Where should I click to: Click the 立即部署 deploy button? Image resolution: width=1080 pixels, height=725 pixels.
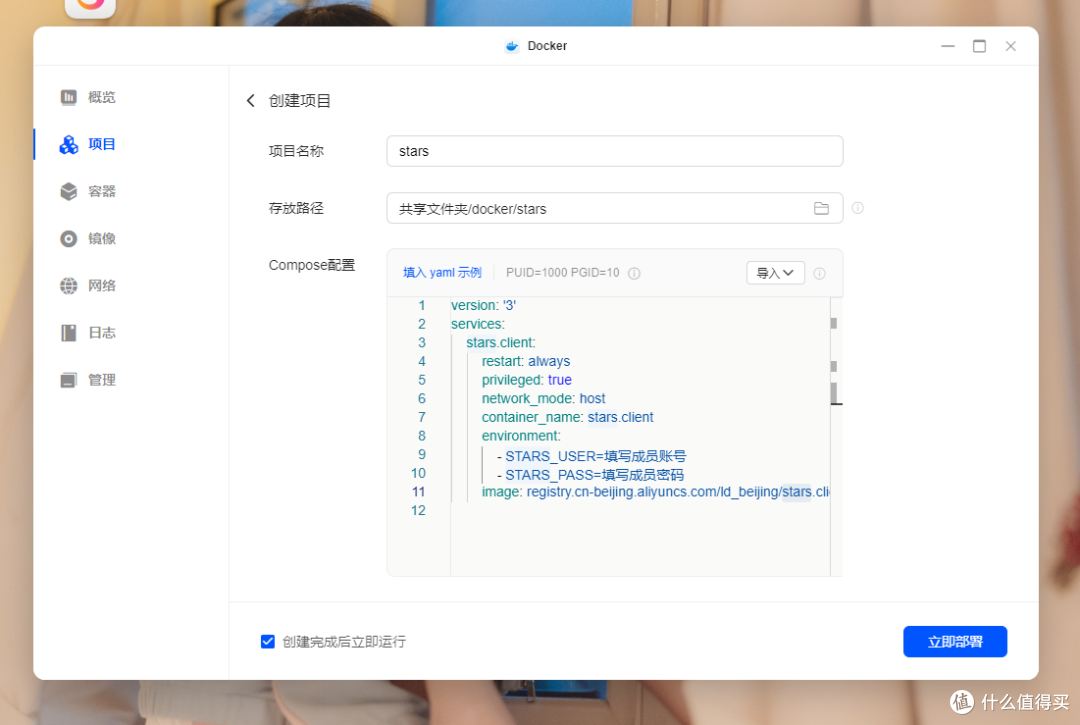(955, 642)
